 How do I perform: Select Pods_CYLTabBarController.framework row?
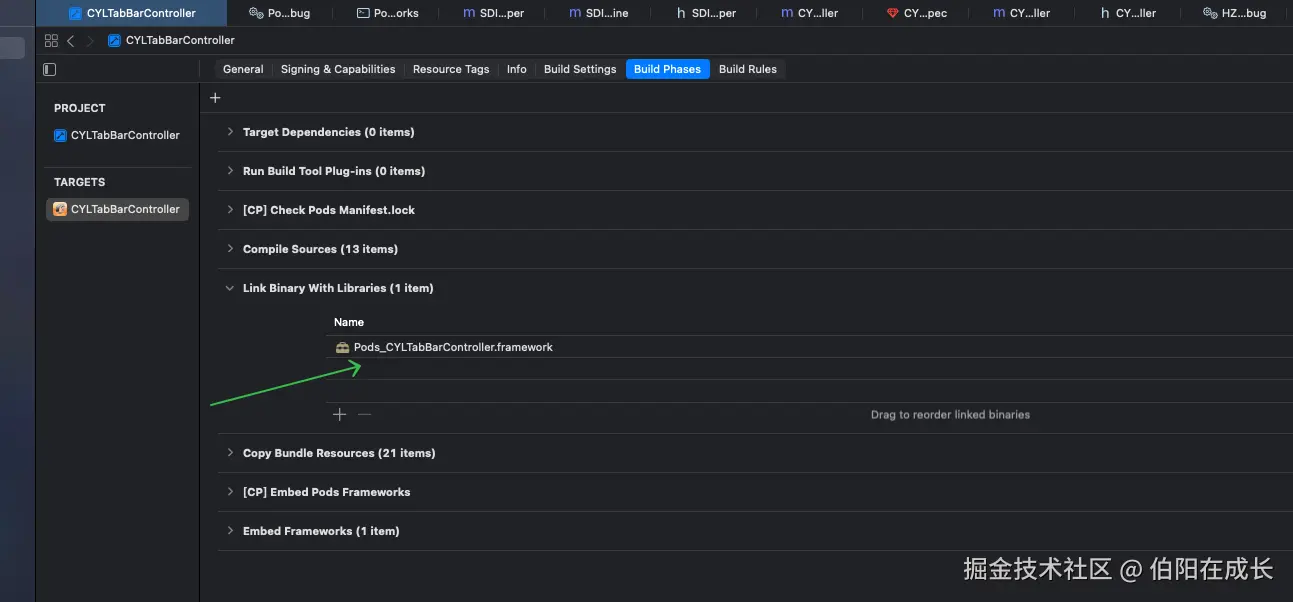[811, 347]
